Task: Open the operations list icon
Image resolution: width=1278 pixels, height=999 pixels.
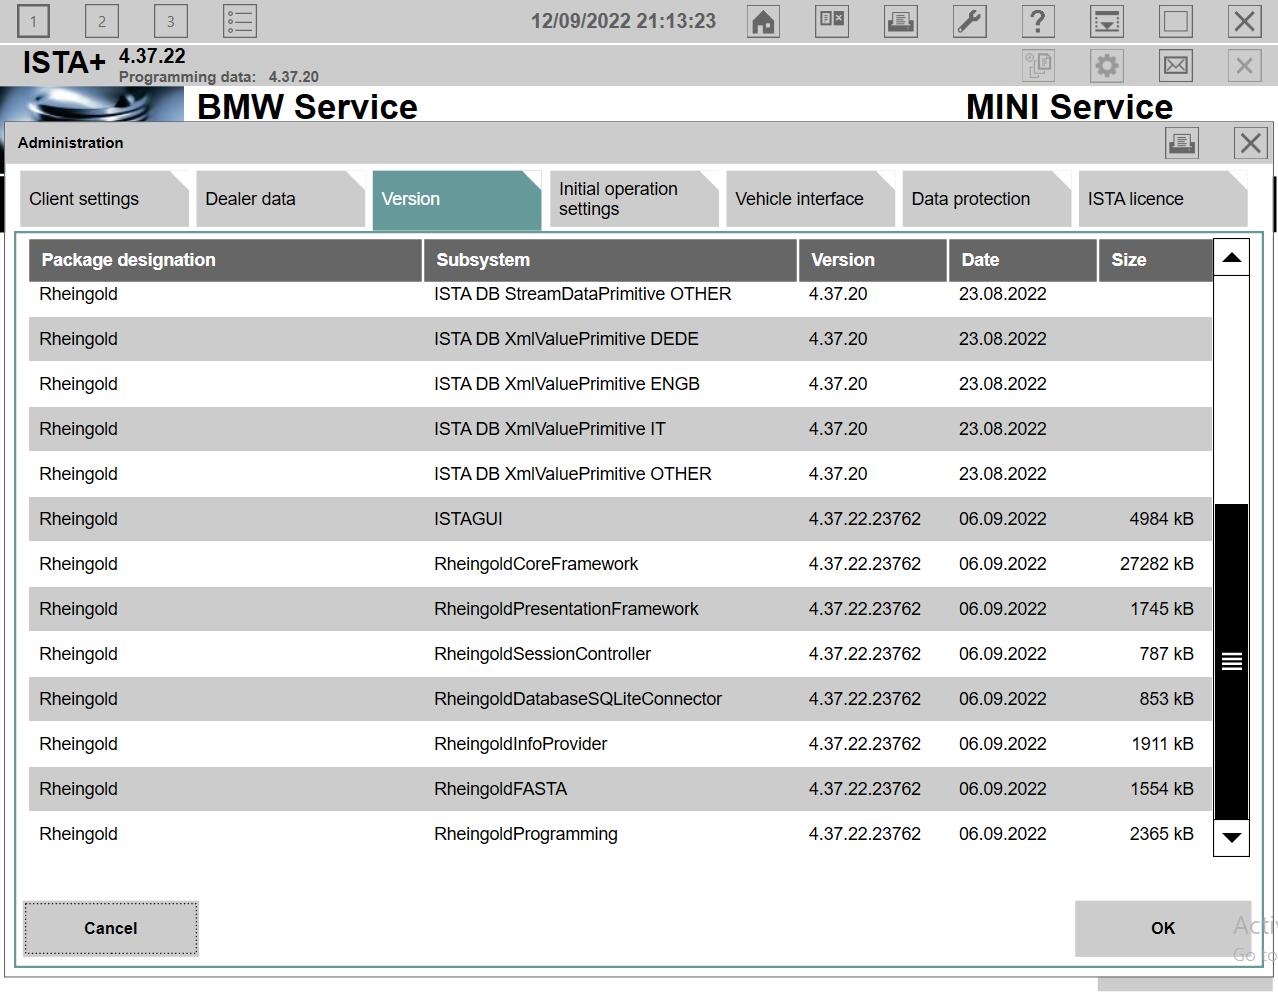Action: [240, 21]
